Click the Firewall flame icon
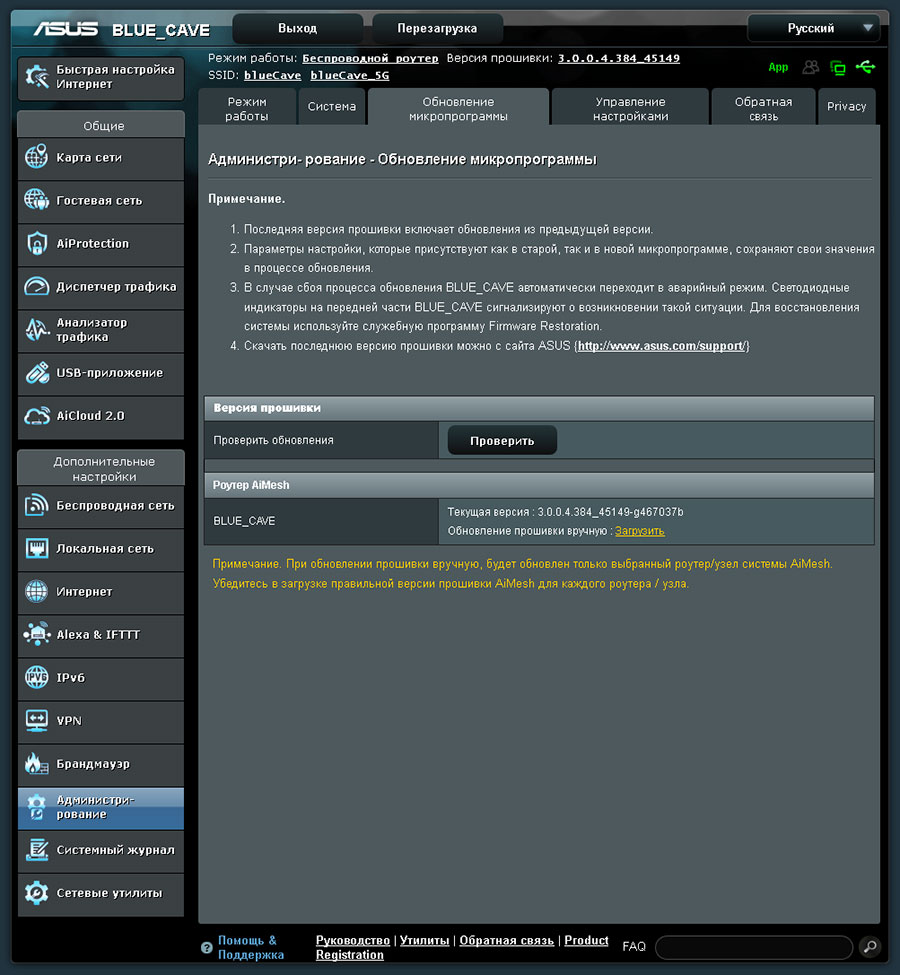This screenshot has width=900, height=975. (37, 764)
